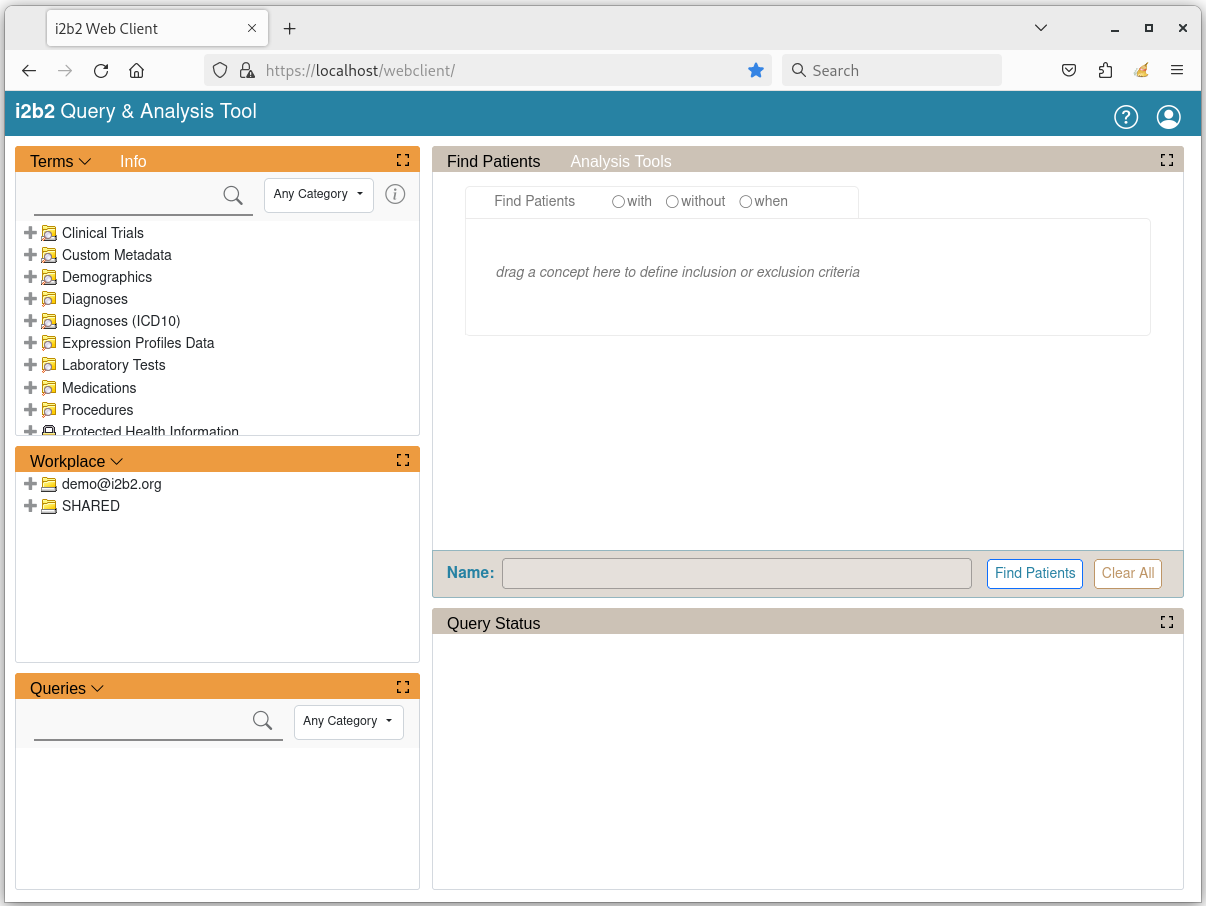Image resolution: width=1206 pixels, height=906 pixels.
Task: Open the Queries Any Category dropdown
Action: 348,722
